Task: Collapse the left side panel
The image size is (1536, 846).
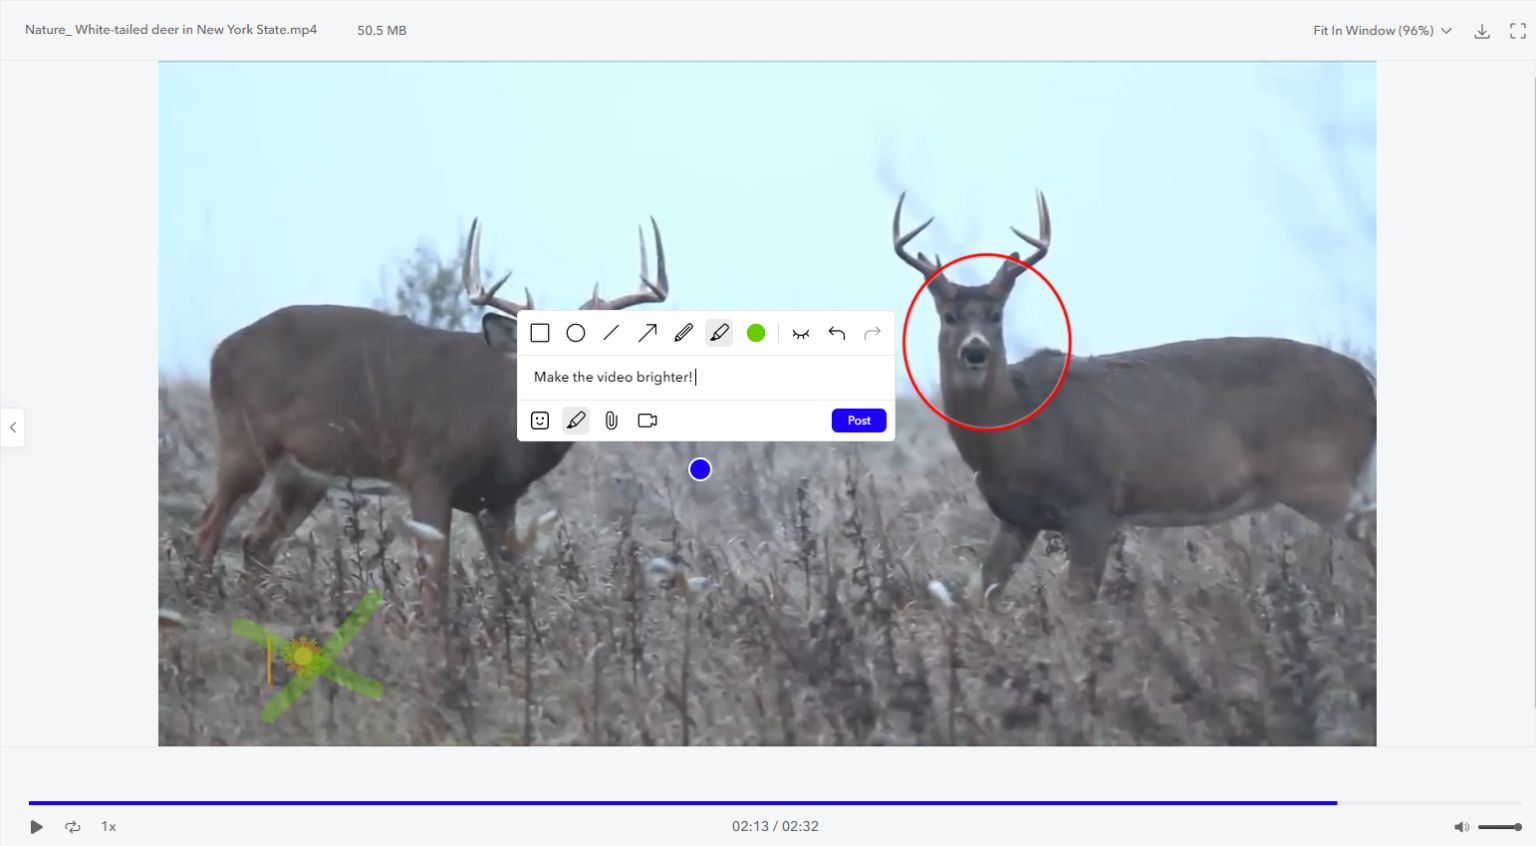Action: 12,428
